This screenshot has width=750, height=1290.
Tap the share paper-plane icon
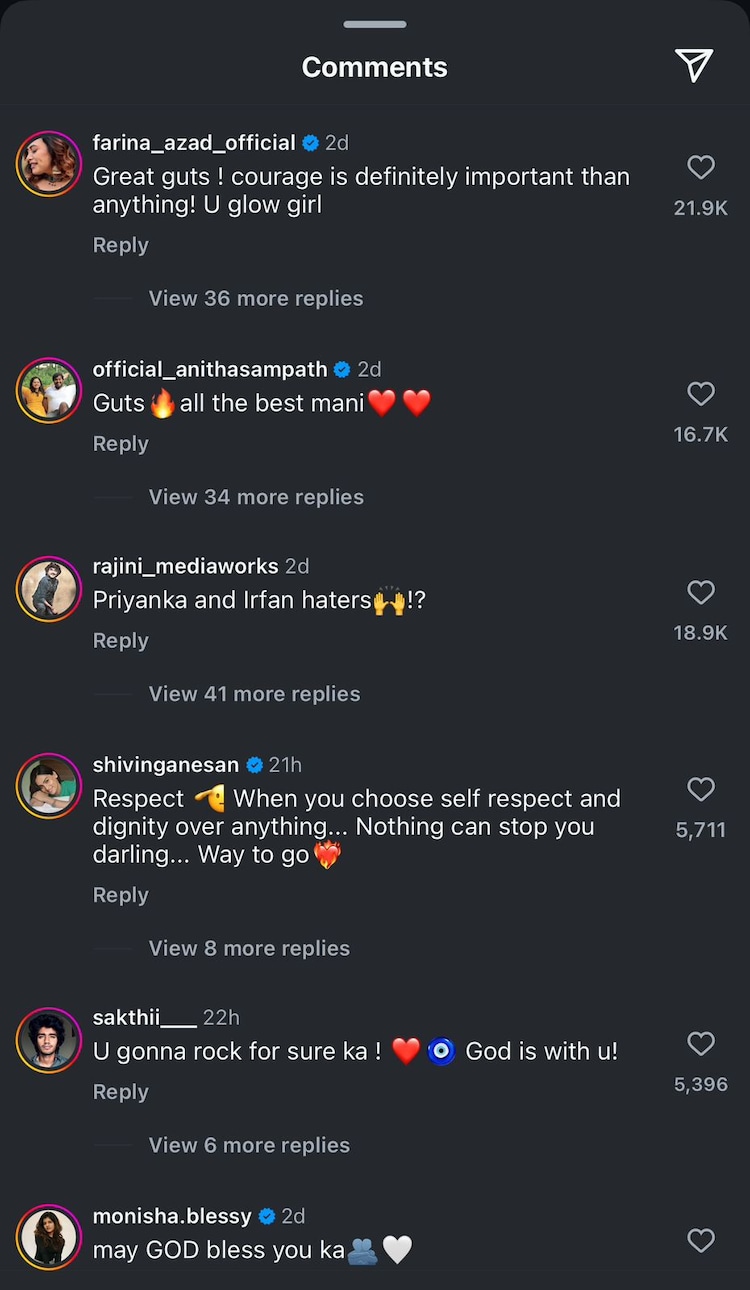coord(694,66)
